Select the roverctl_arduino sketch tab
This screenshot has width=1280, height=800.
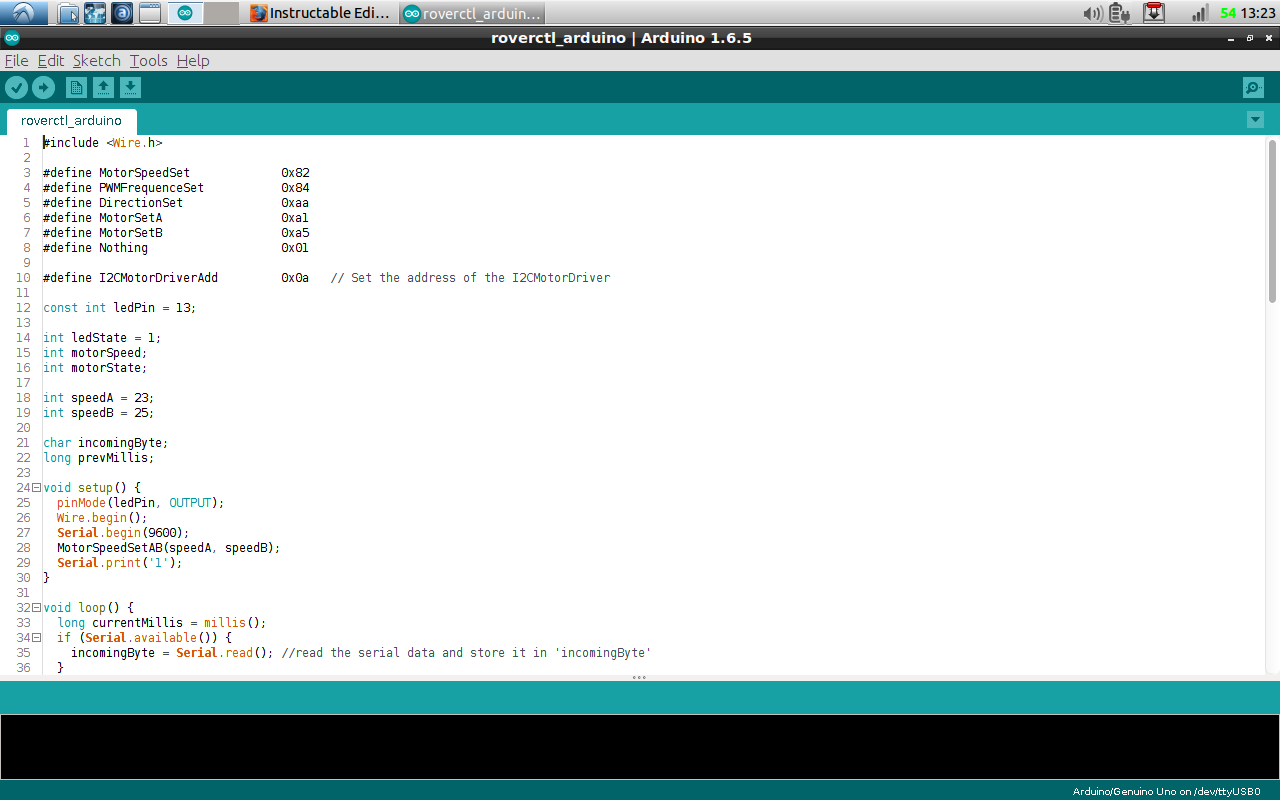71,121
